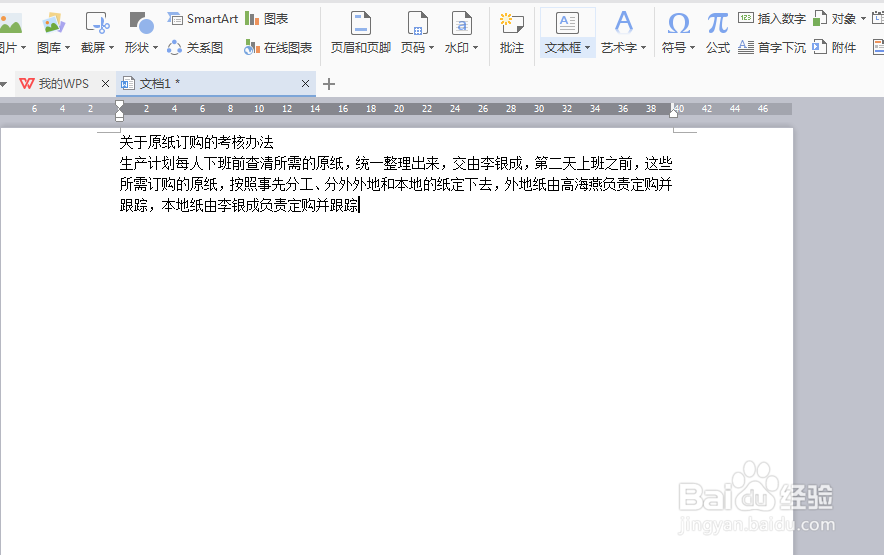Click the 艺术字 word art icon
884x555 pixels.
(624, 23)
